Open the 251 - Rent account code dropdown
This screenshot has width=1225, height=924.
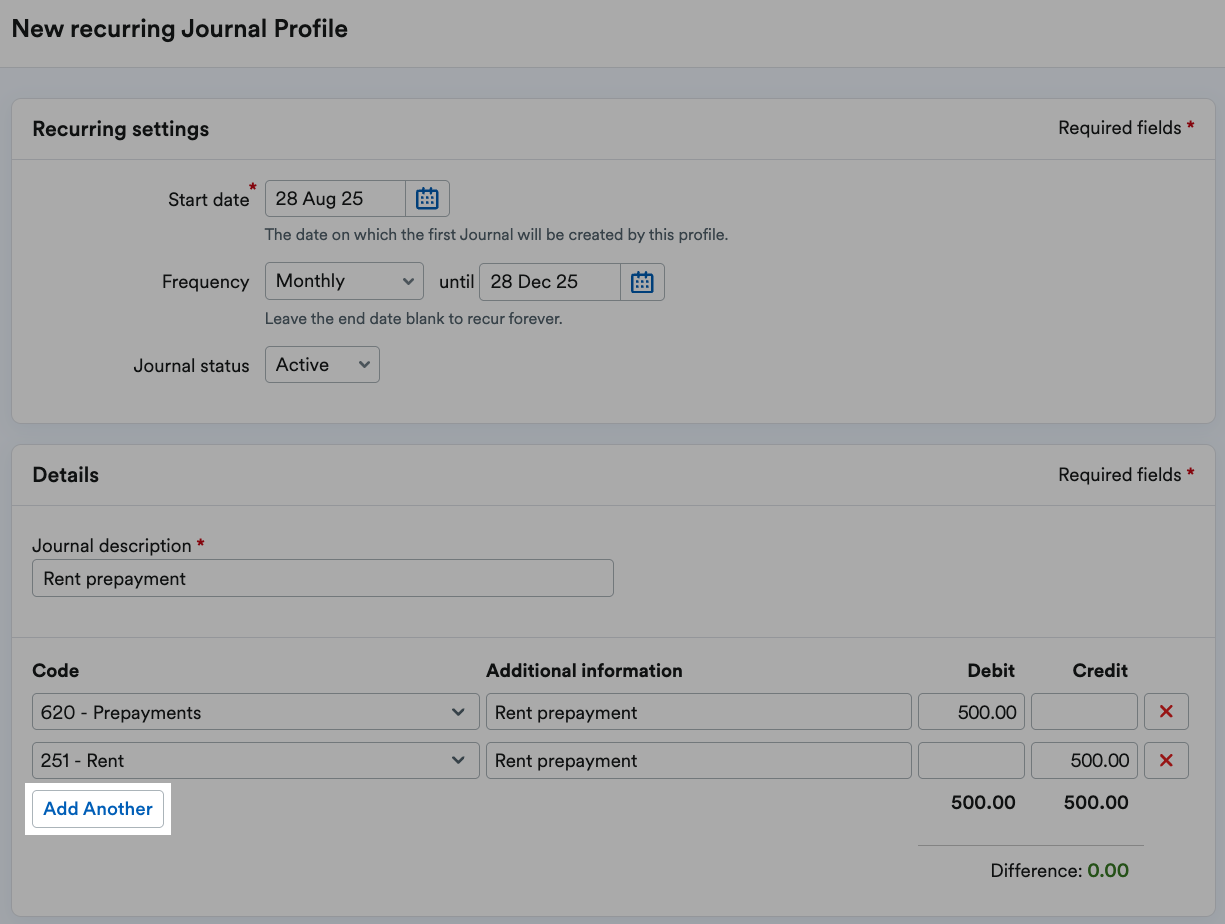(x=255, y=760)
